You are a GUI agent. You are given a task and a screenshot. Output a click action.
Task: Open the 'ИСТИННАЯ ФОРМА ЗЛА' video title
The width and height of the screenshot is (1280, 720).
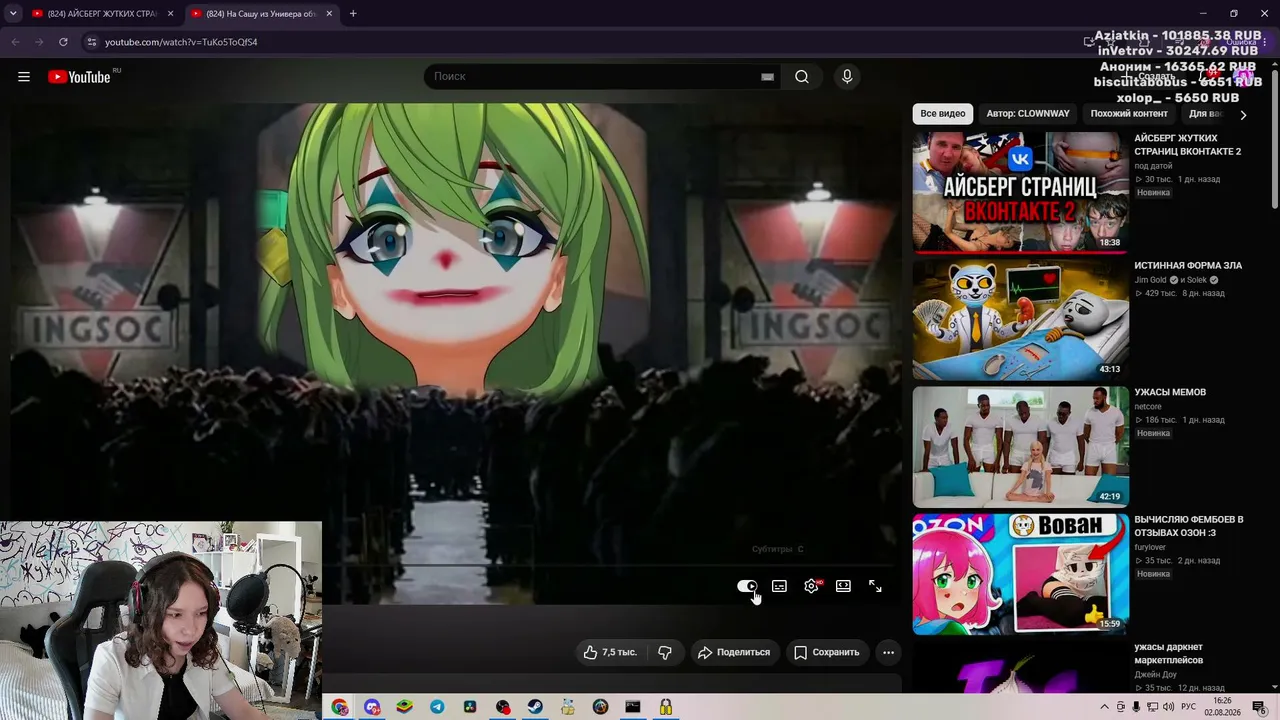coord(1188,266)
